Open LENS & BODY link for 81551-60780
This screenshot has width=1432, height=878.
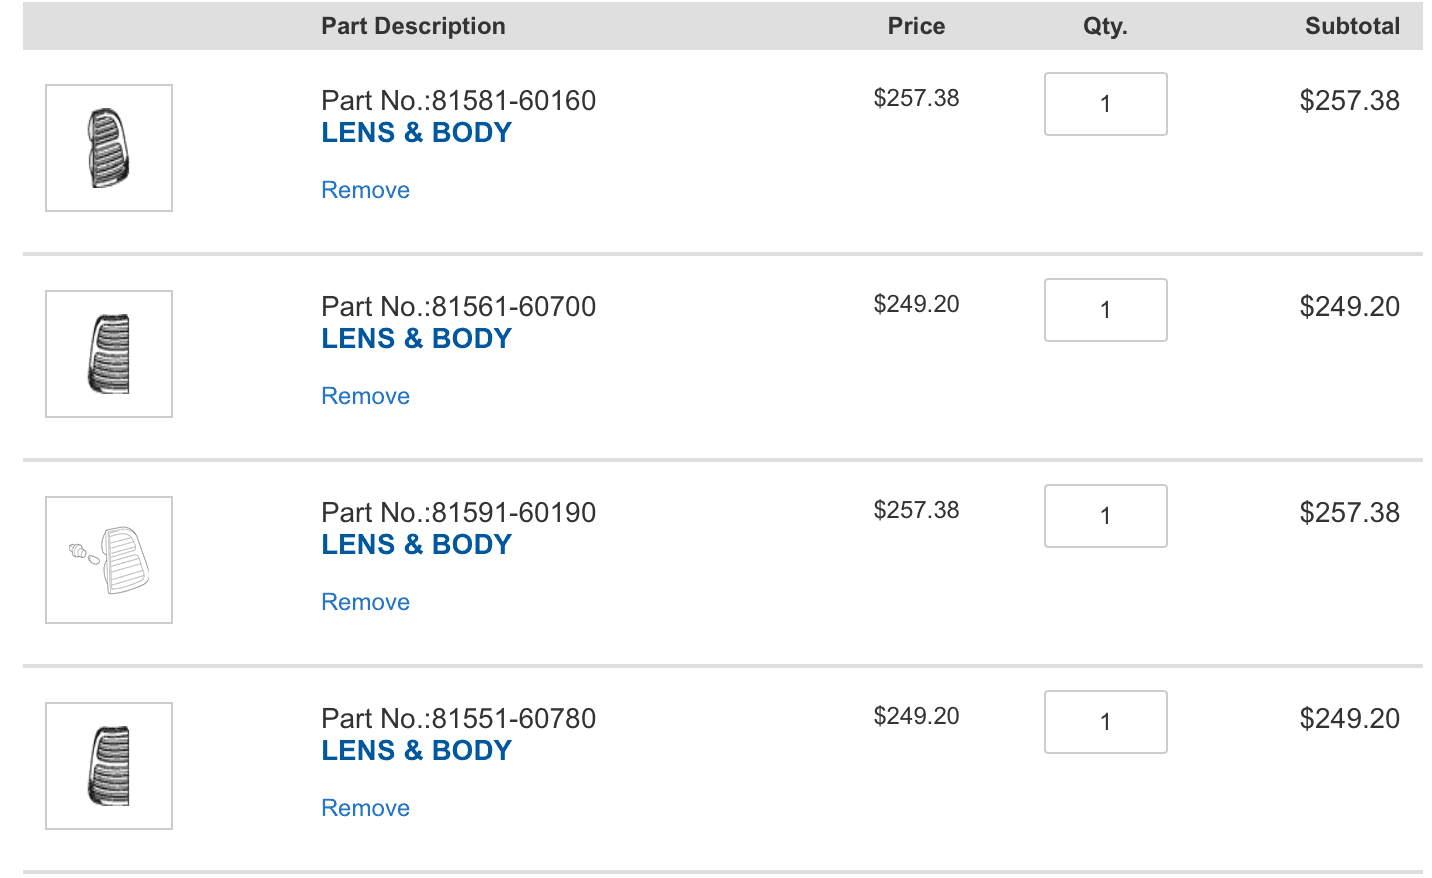point(416,750)
